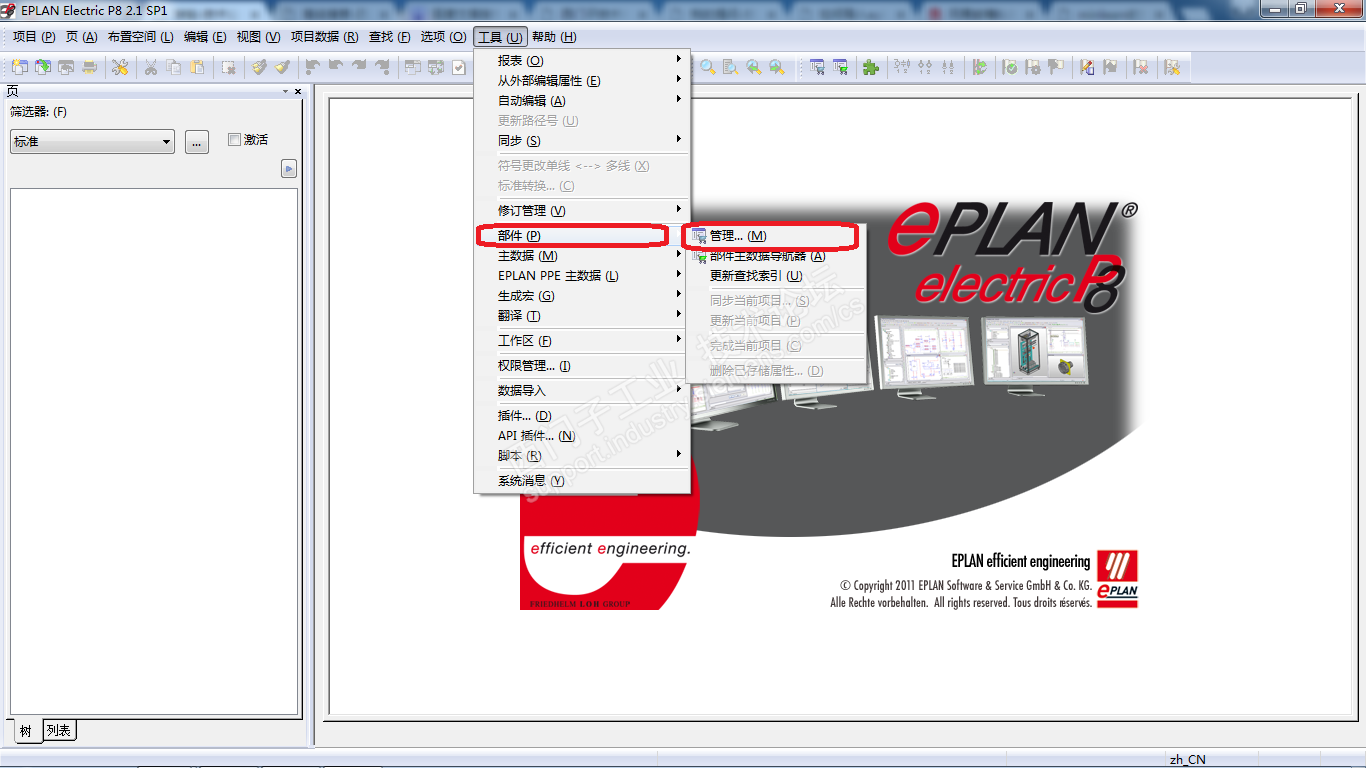Expand the 数据导入 submenu
The width and height of the screenshot is (1366, 768).
tap(582, 391)
